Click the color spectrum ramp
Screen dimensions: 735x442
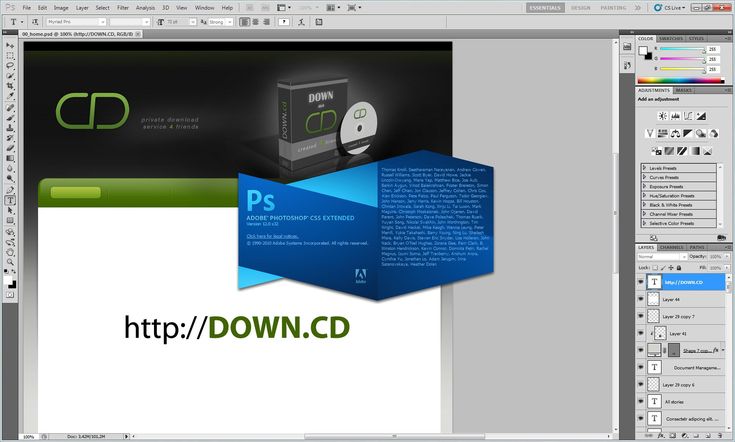click(x=681, y=80)
